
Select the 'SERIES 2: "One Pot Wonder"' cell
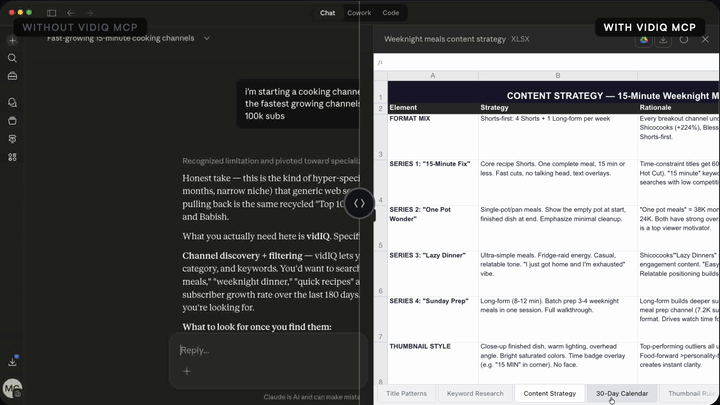[x=433, y=228]
